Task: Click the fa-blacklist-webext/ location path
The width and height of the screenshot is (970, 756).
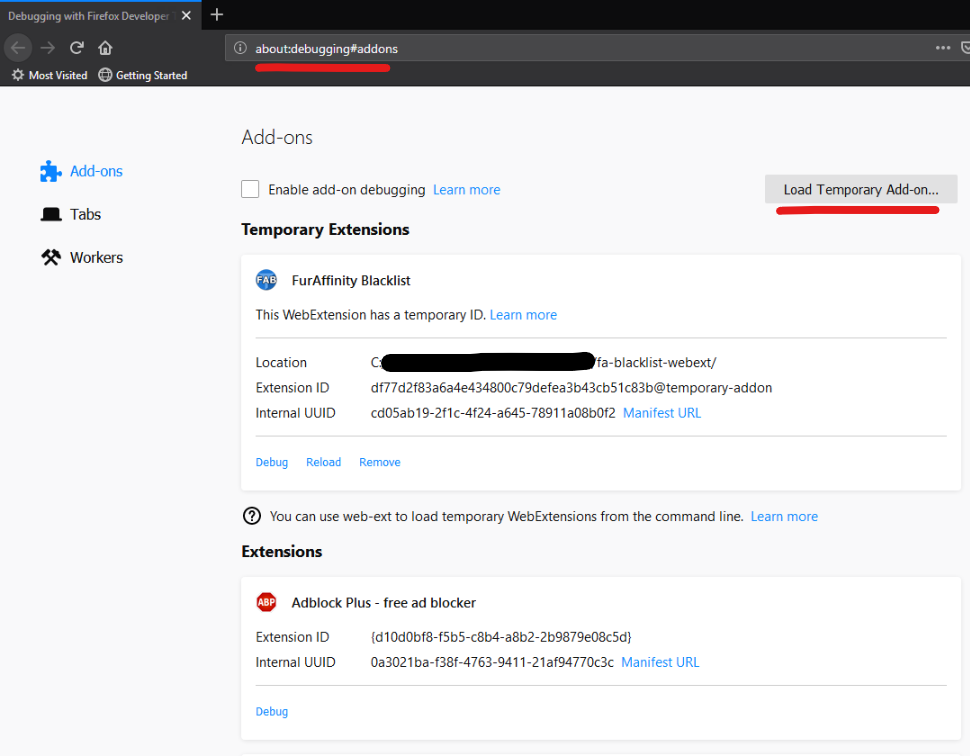Action: [656, 363]
